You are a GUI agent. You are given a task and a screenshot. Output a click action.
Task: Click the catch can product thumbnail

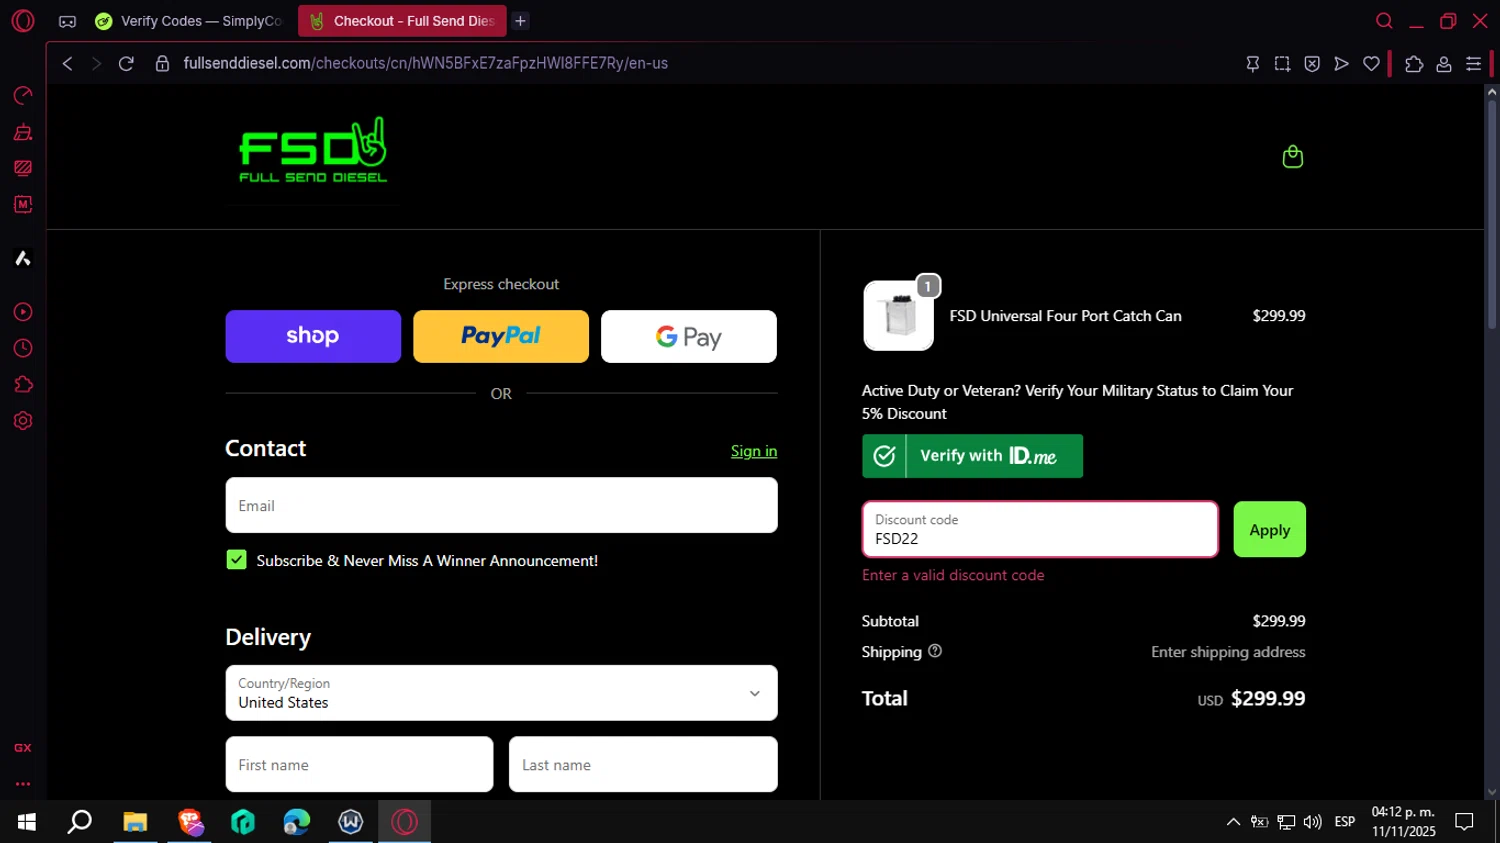[x=898, y=316]
